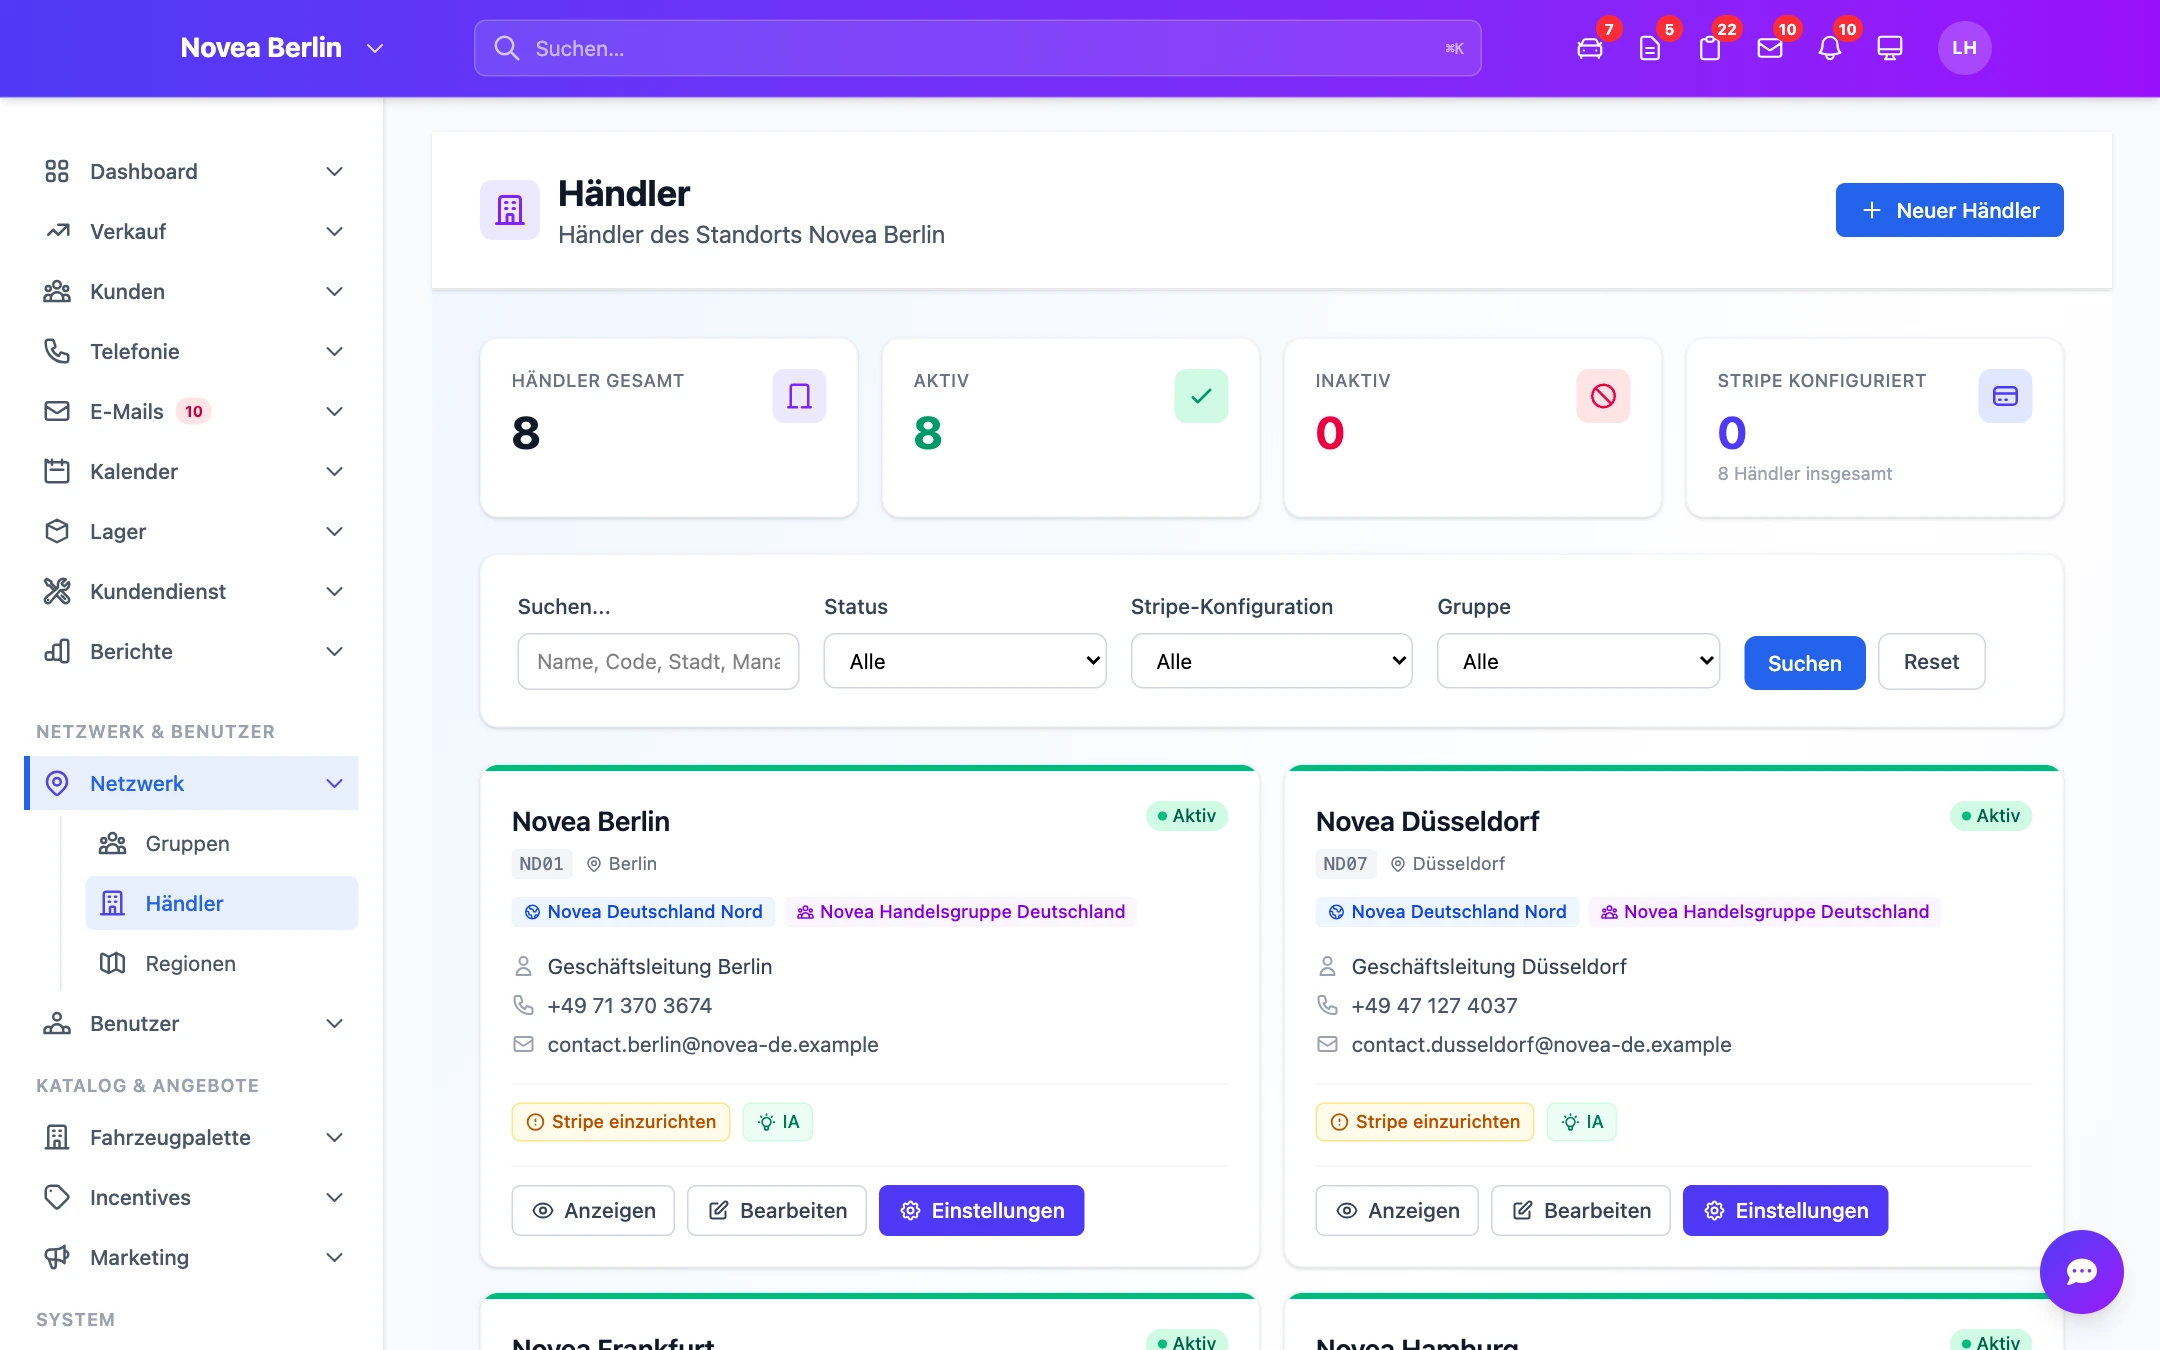This screenshot has height=1350, width=2160.
Task: Click the phone number +49 47 127 4037
Action: click(1434, 1005)
